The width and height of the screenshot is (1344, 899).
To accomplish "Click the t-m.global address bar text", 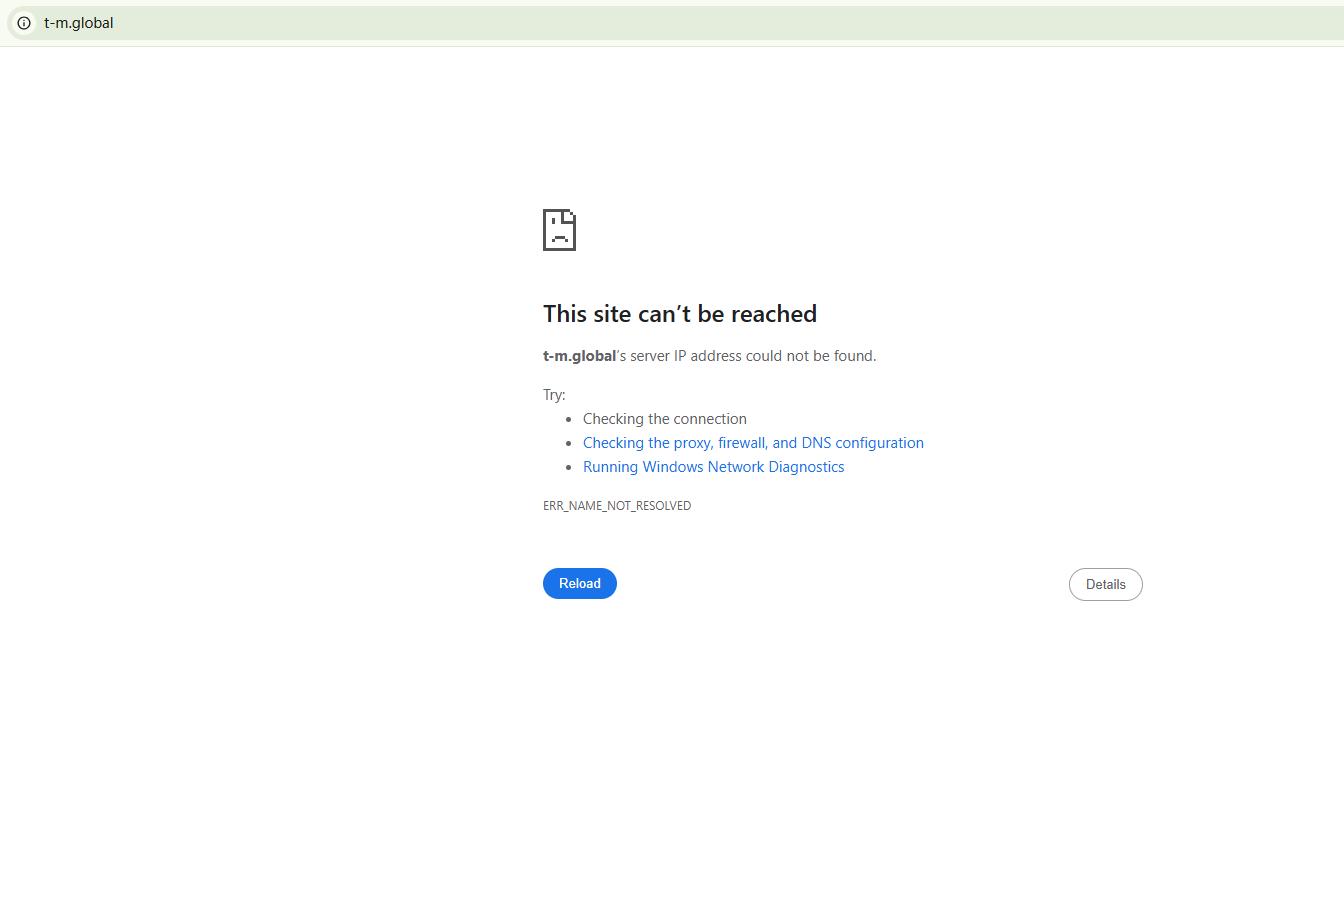I will click(79, 23).
